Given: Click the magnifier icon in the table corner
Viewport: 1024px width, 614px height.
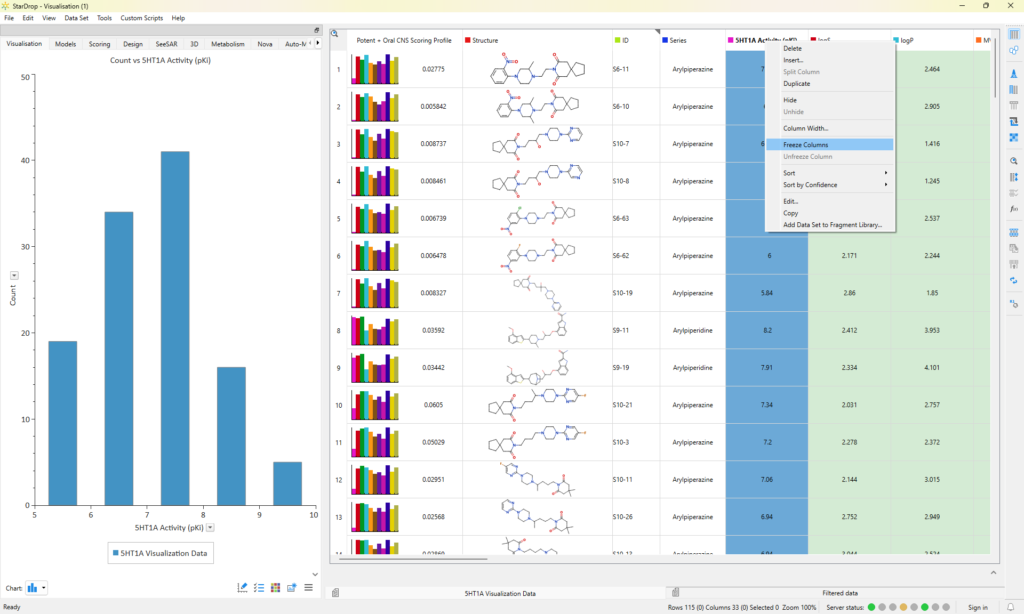Looking at the screenshot, I should point(335,33).
